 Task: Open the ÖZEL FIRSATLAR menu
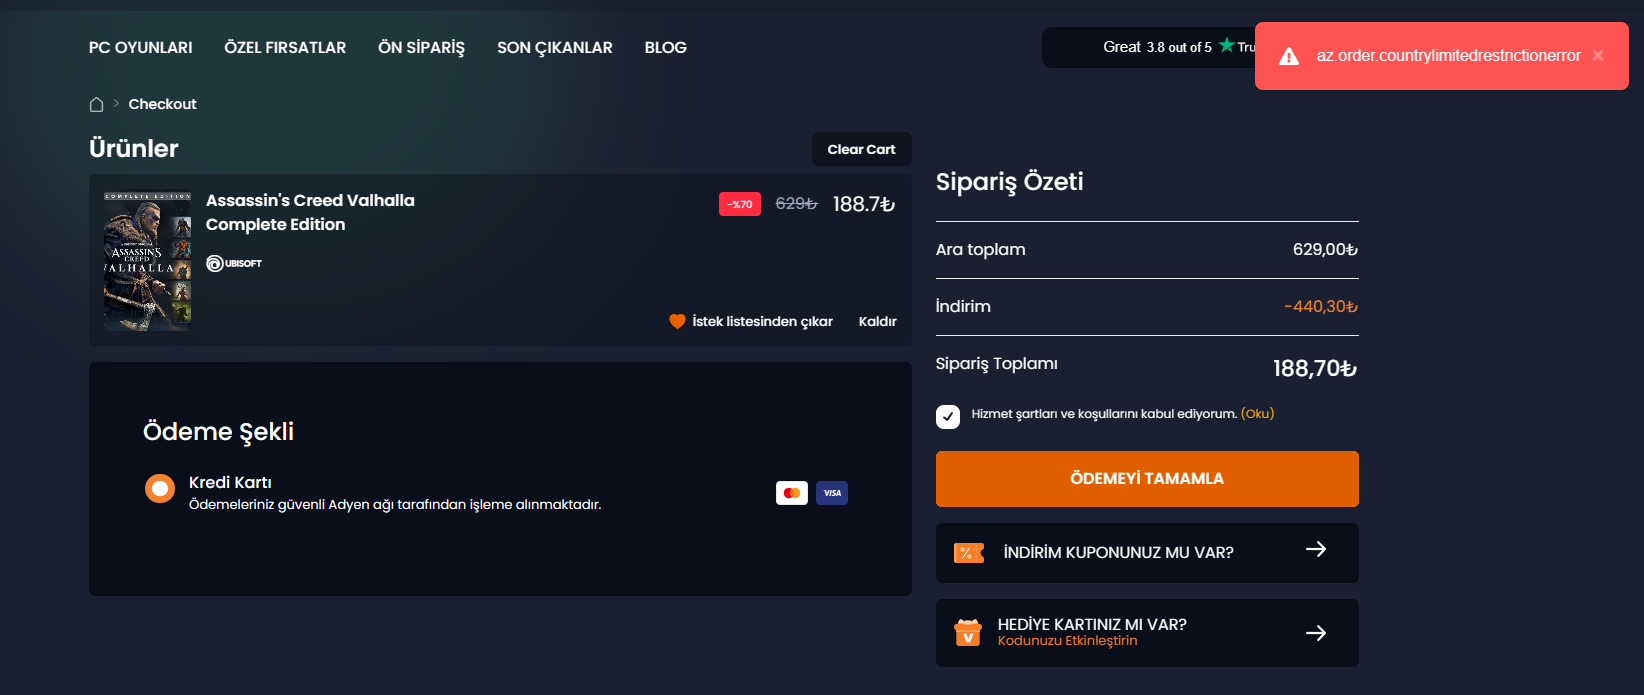(285, 47)
